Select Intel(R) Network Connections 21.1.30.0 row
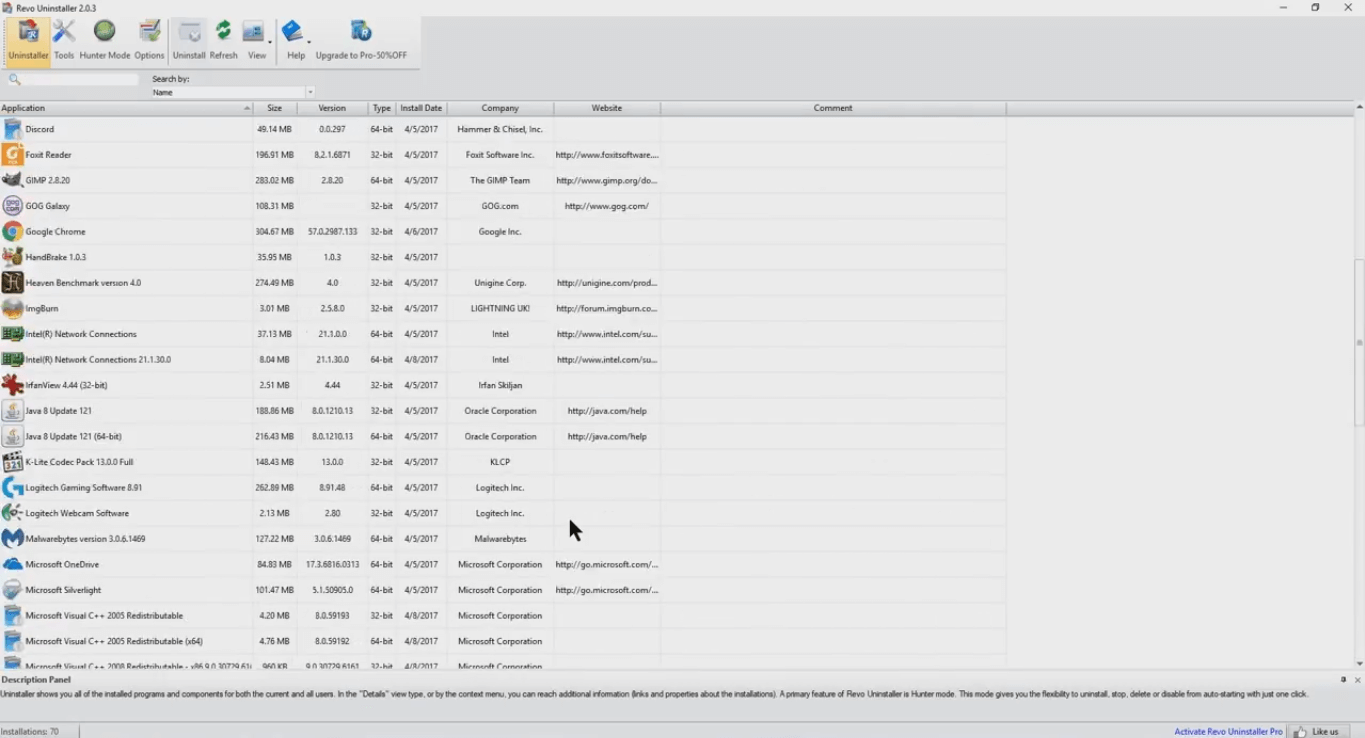This screenshot has height=738, width=1365. click(503, 359)
